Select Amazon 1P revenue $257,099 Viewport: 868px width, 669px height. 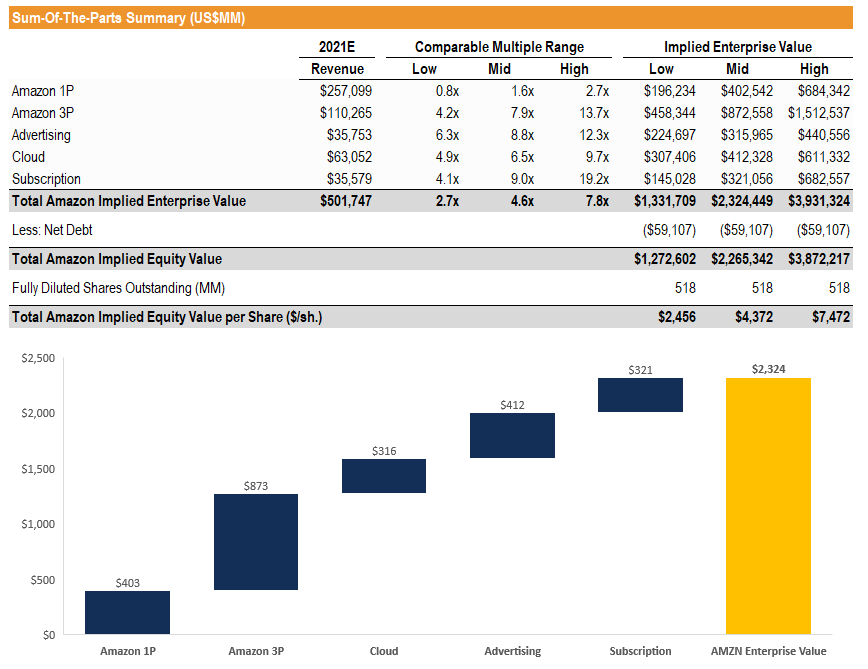(345, 91)
